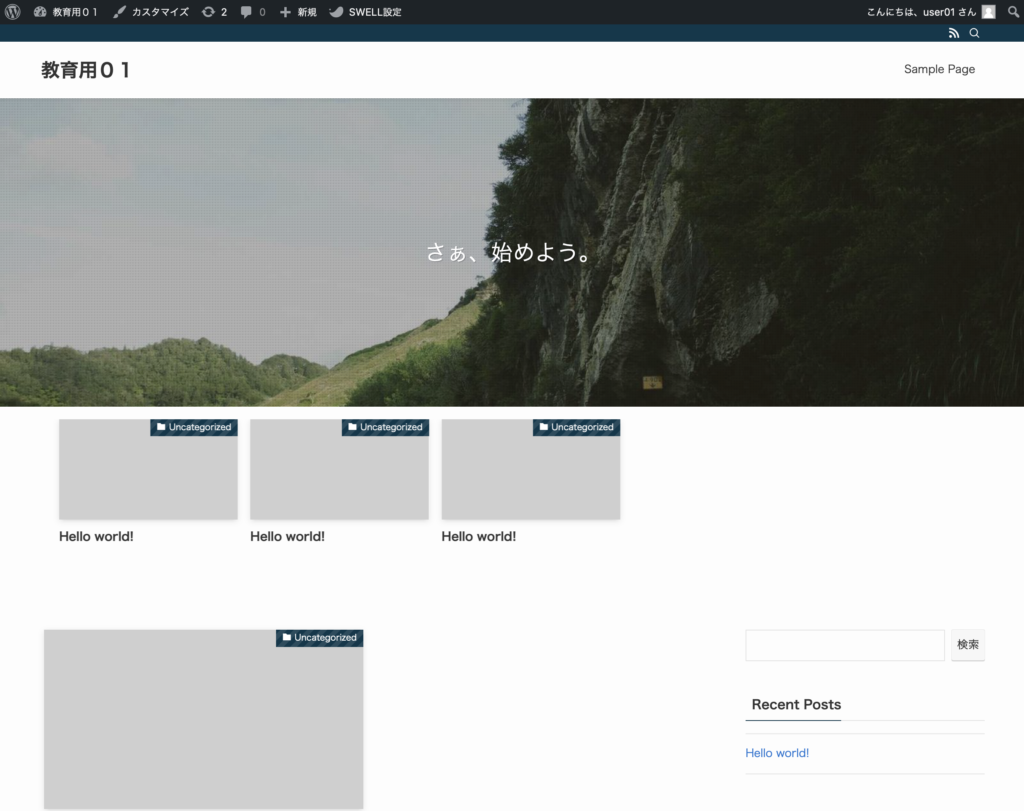Open the first Hello world! card thumbnail
This screenshot has height=811, width=1024.
click(148, 469)
